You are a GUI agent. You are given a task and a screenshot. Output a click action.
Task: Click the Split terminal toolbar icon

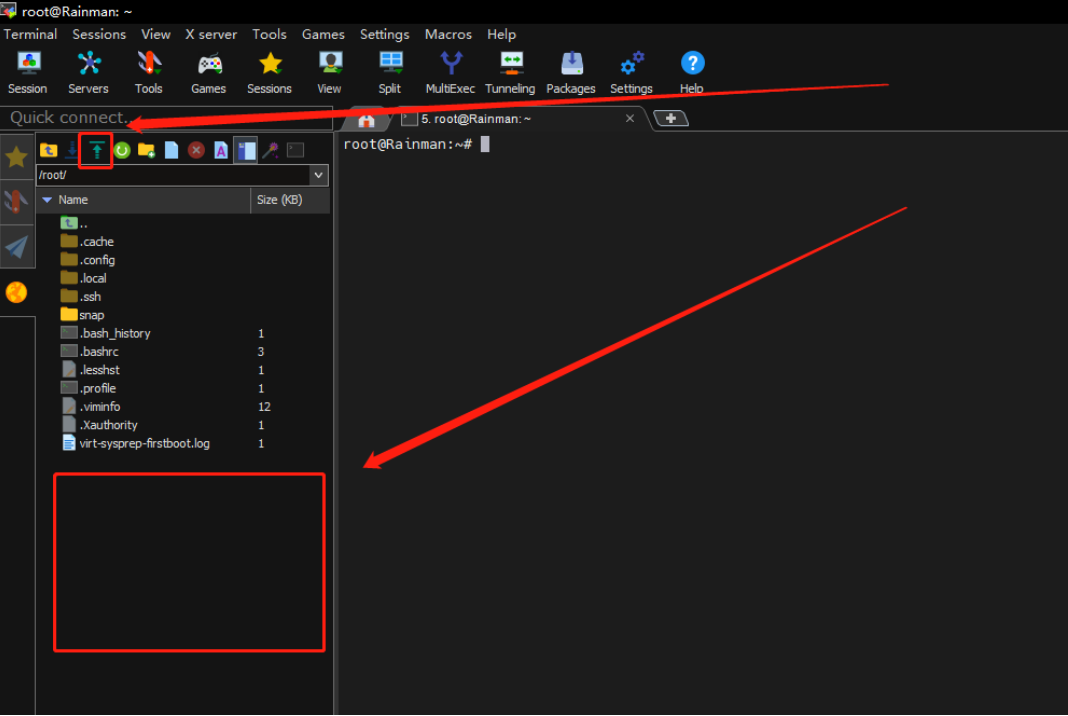(x=390, y=72)
